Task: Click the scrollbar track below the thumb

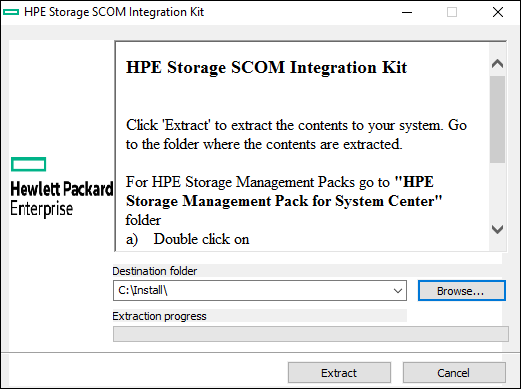Action: point(498,192)
